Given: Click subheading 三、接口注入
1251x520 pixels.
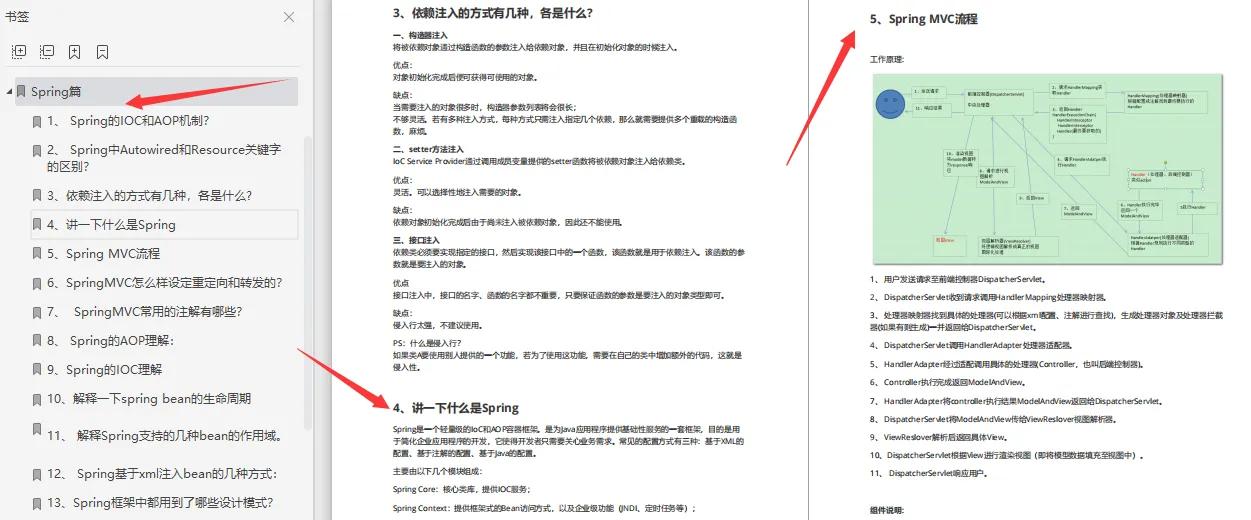Looking at the screenshot, I should 416,240.
